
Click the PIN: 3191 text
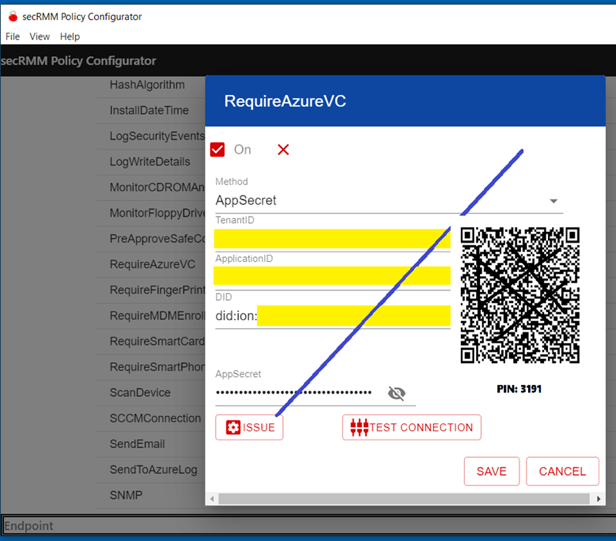(x=519, y=389)
